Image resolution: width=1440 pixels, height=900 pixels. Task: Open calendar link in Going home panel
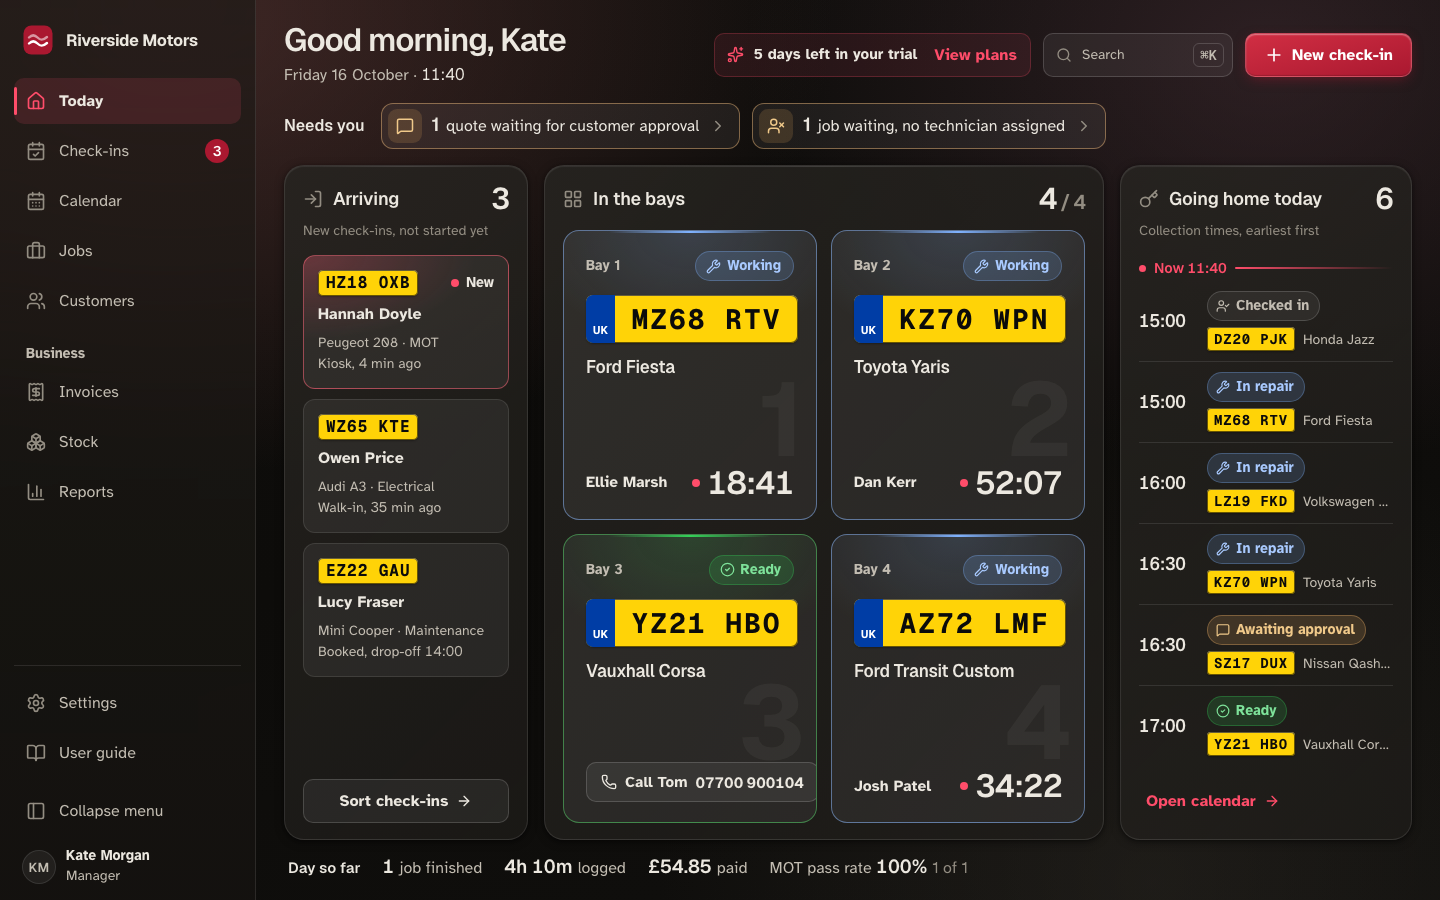pyautogui.click(x=1212, y=801)
